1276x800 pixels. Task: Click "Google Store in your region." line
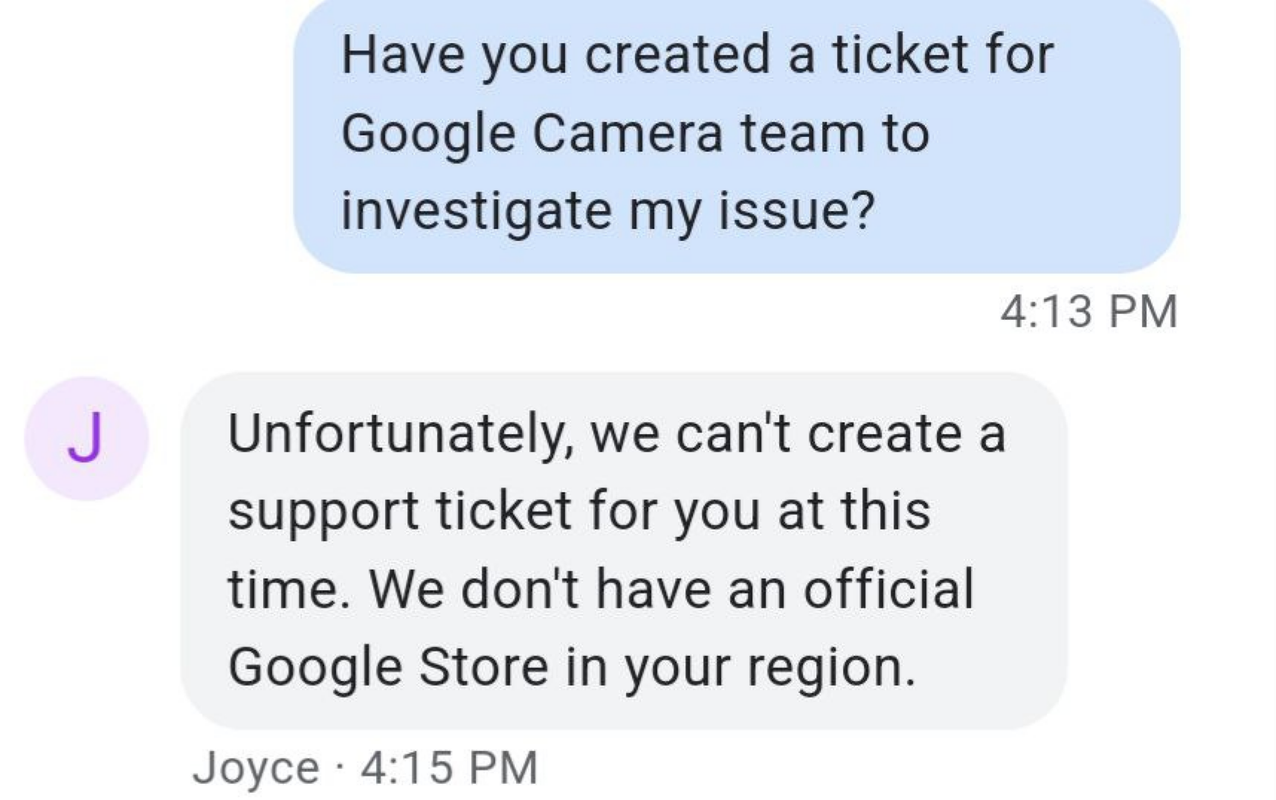[571, 667]
